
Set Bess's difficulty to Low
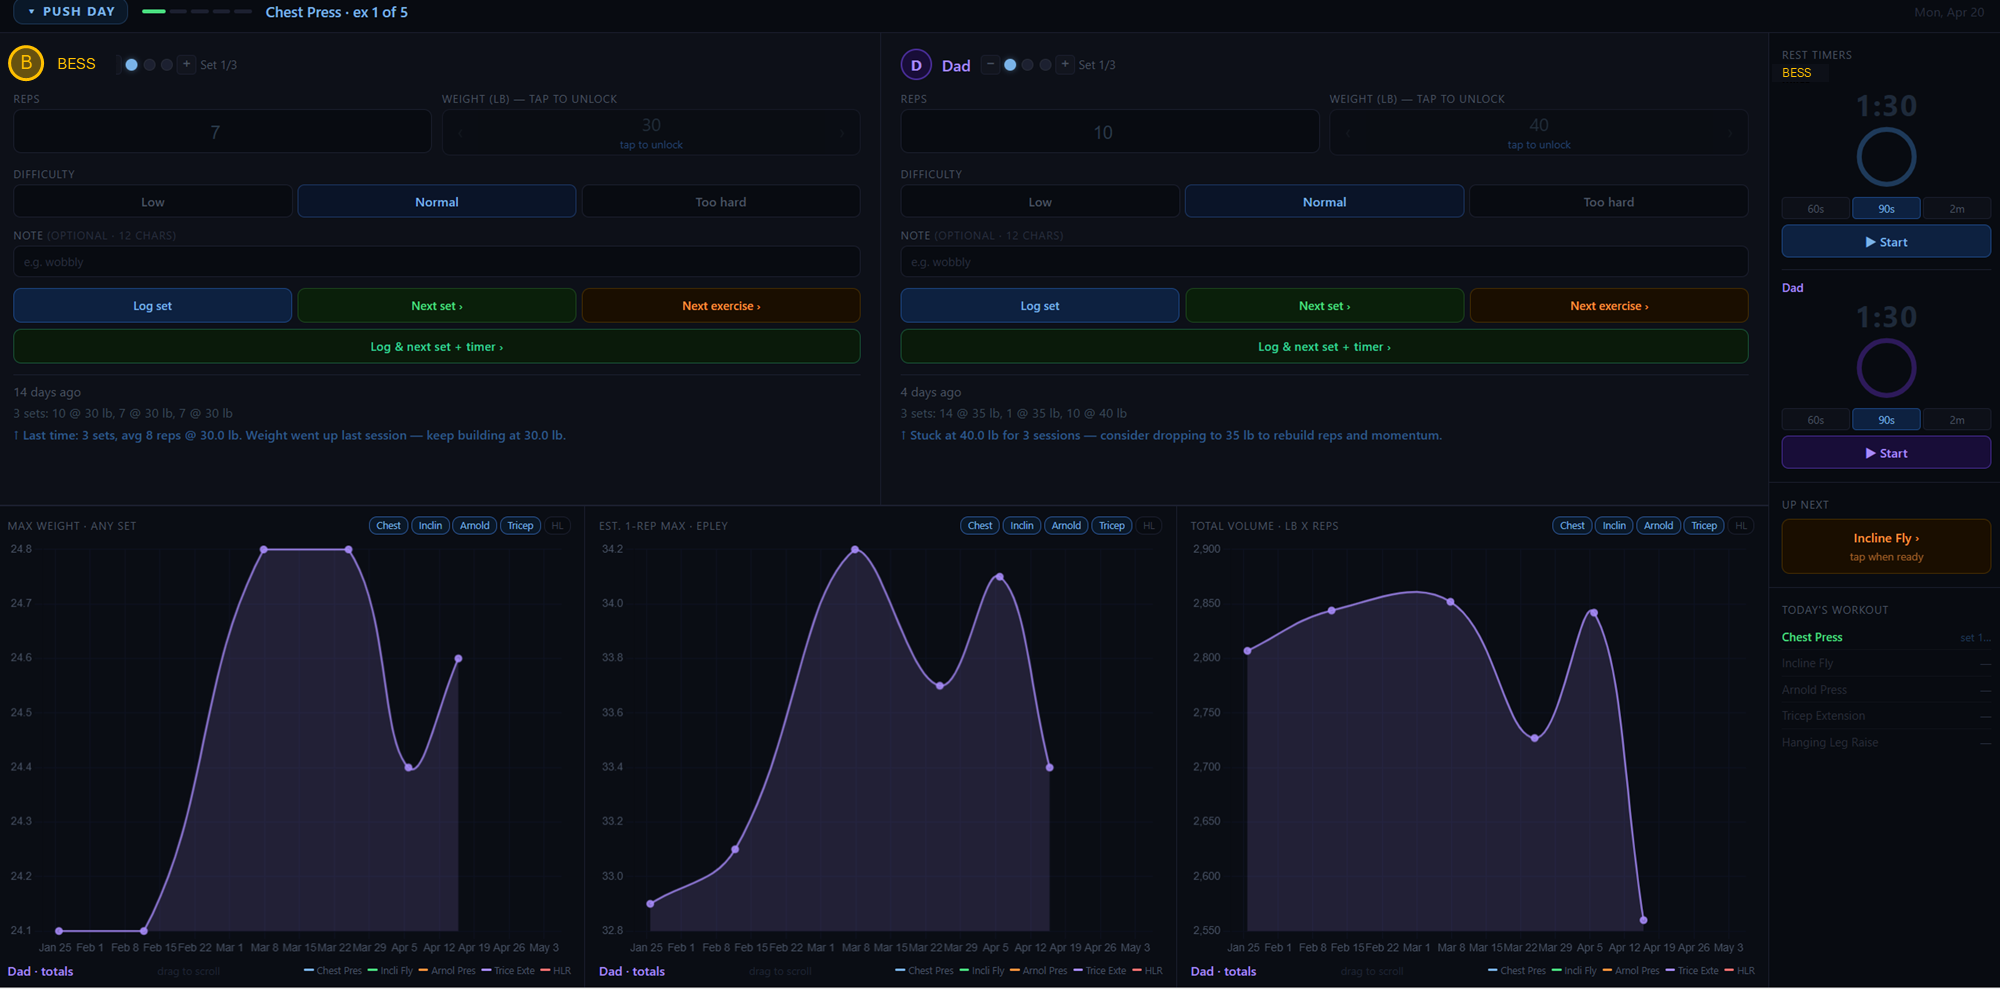[x=153, y=201]
